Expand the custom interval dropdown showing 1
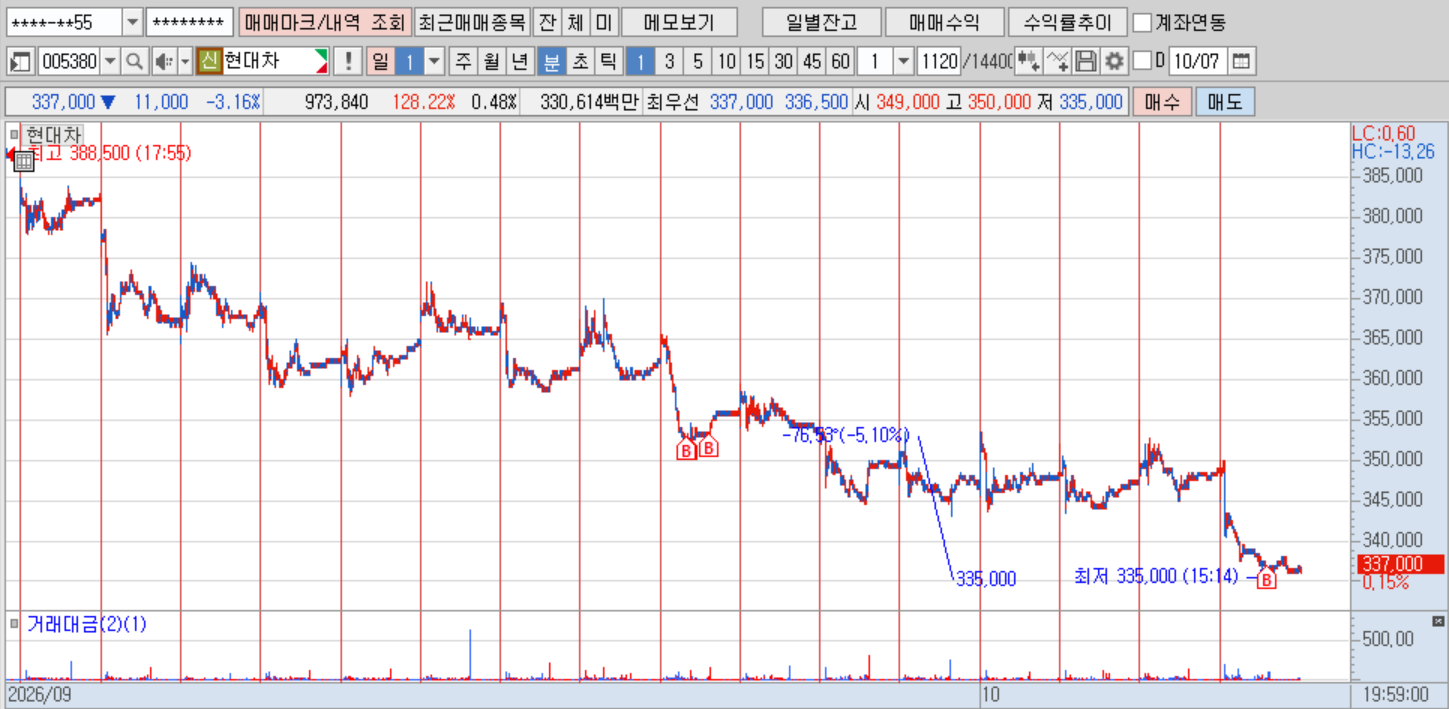 click(x=903, y=61)
